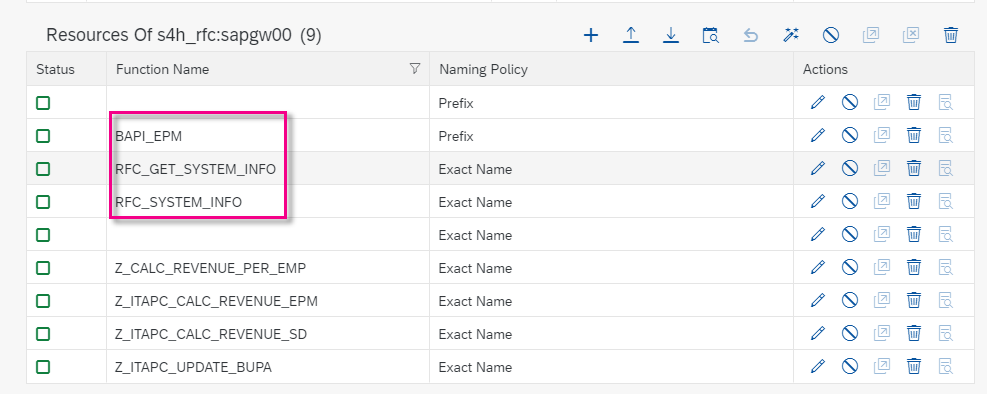Disable the Z_ITAPC_CALC_REVENUE_SD resource
The width and height of the screenshot is (987, 394).
(x=850, y=333)
